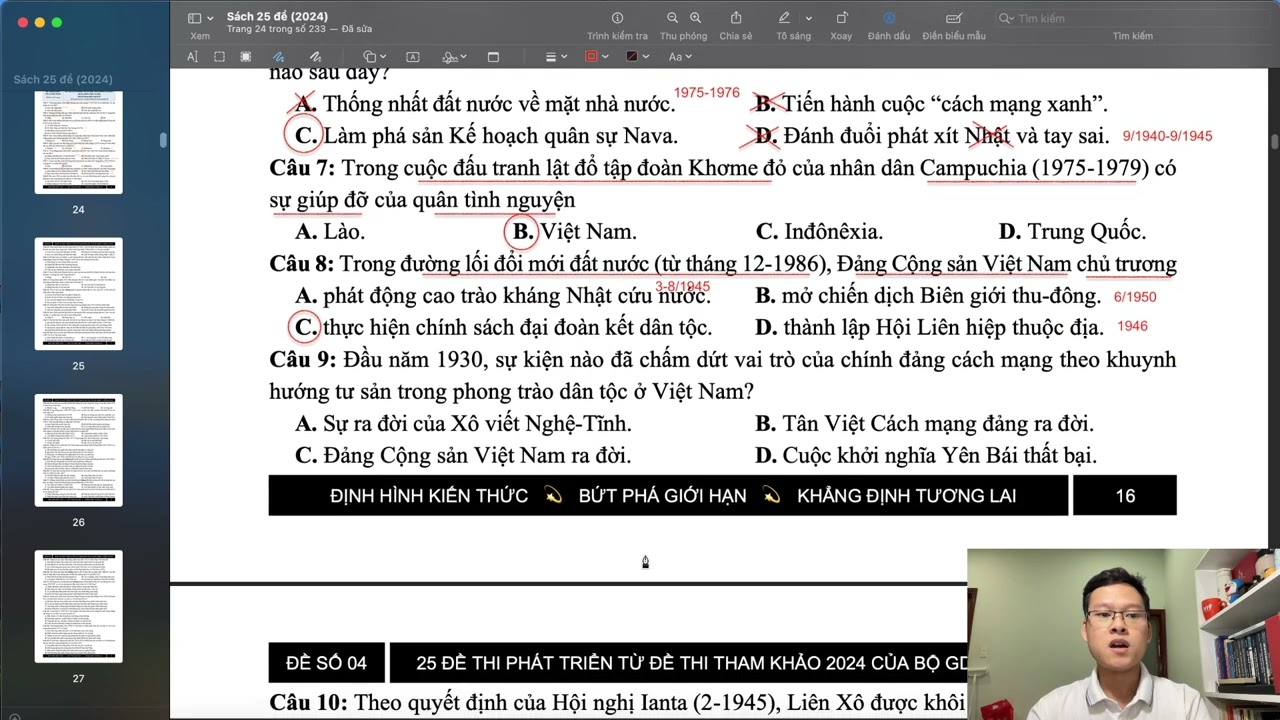
Task: Click the page number "16" footer box
Action: [x=1125, y=496]
